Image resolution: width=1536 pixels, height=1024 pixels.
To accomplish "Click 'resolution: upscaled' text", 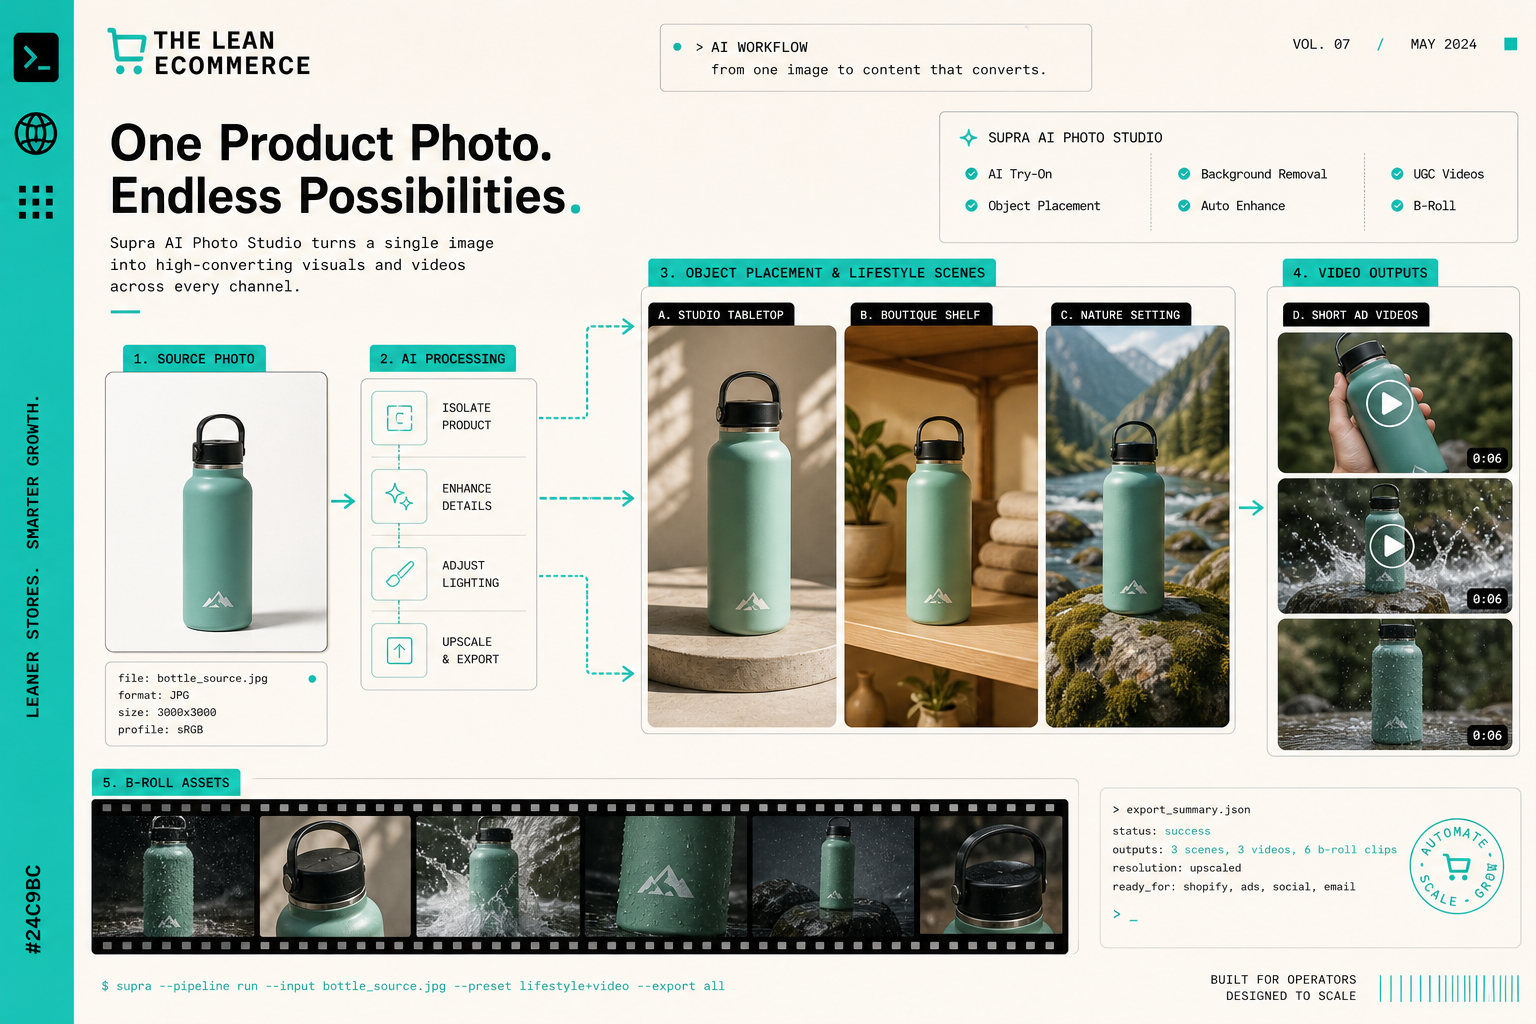I will point(1177,868).
